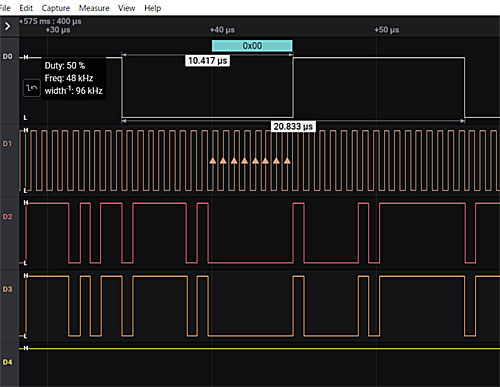Expand the sidebar with the chevron arrow
This screenshot has width=500, height=387.
(8, 26)
